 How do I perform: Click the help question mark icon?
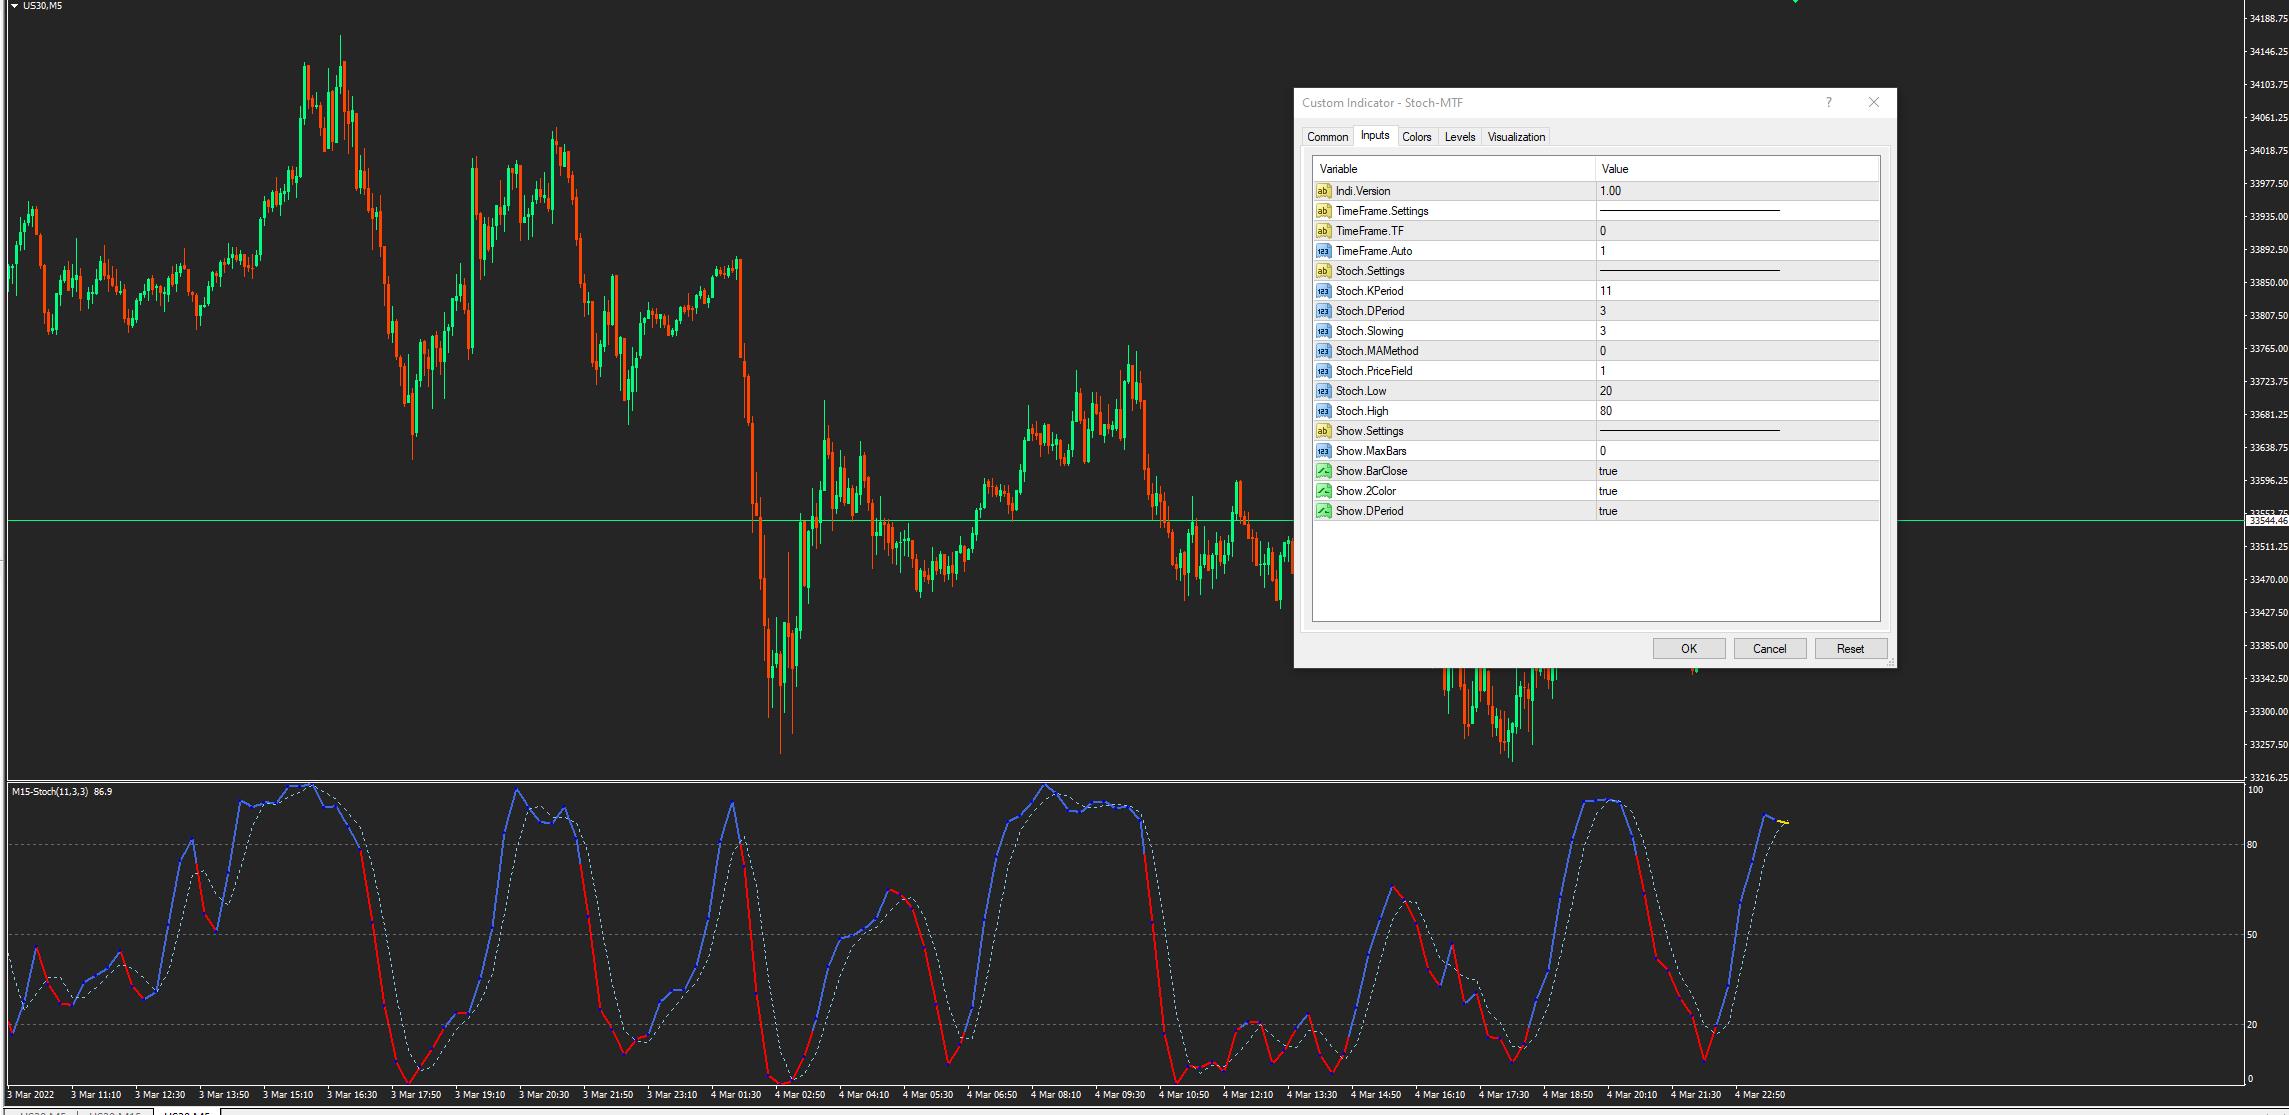[1829, 102]
